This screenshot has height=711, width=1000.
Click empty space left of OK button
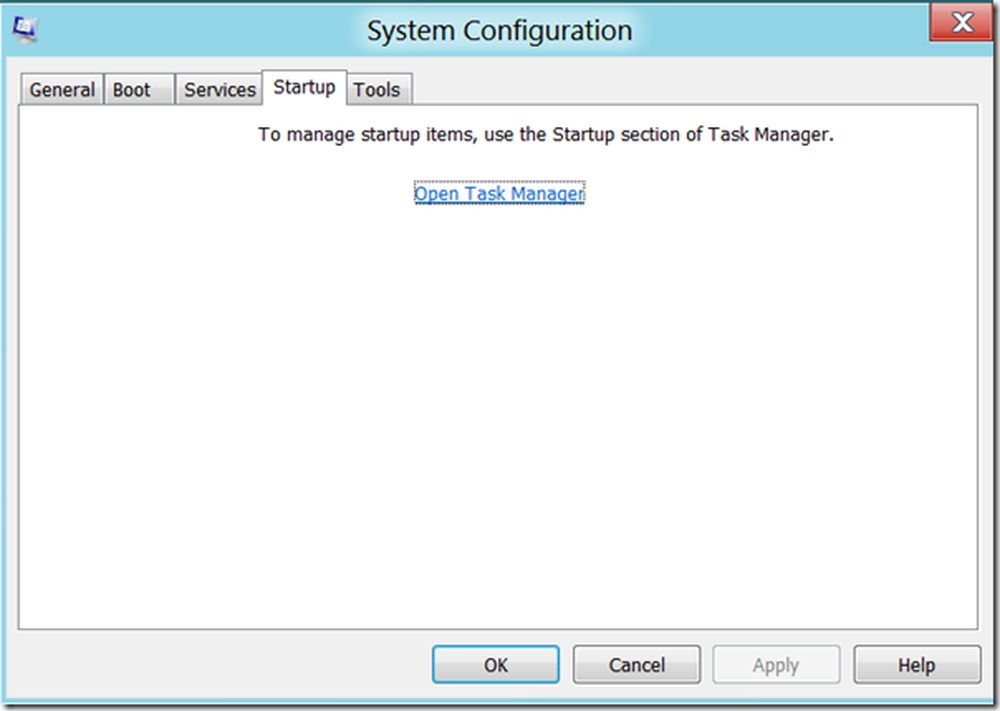[x=220, y=665]
